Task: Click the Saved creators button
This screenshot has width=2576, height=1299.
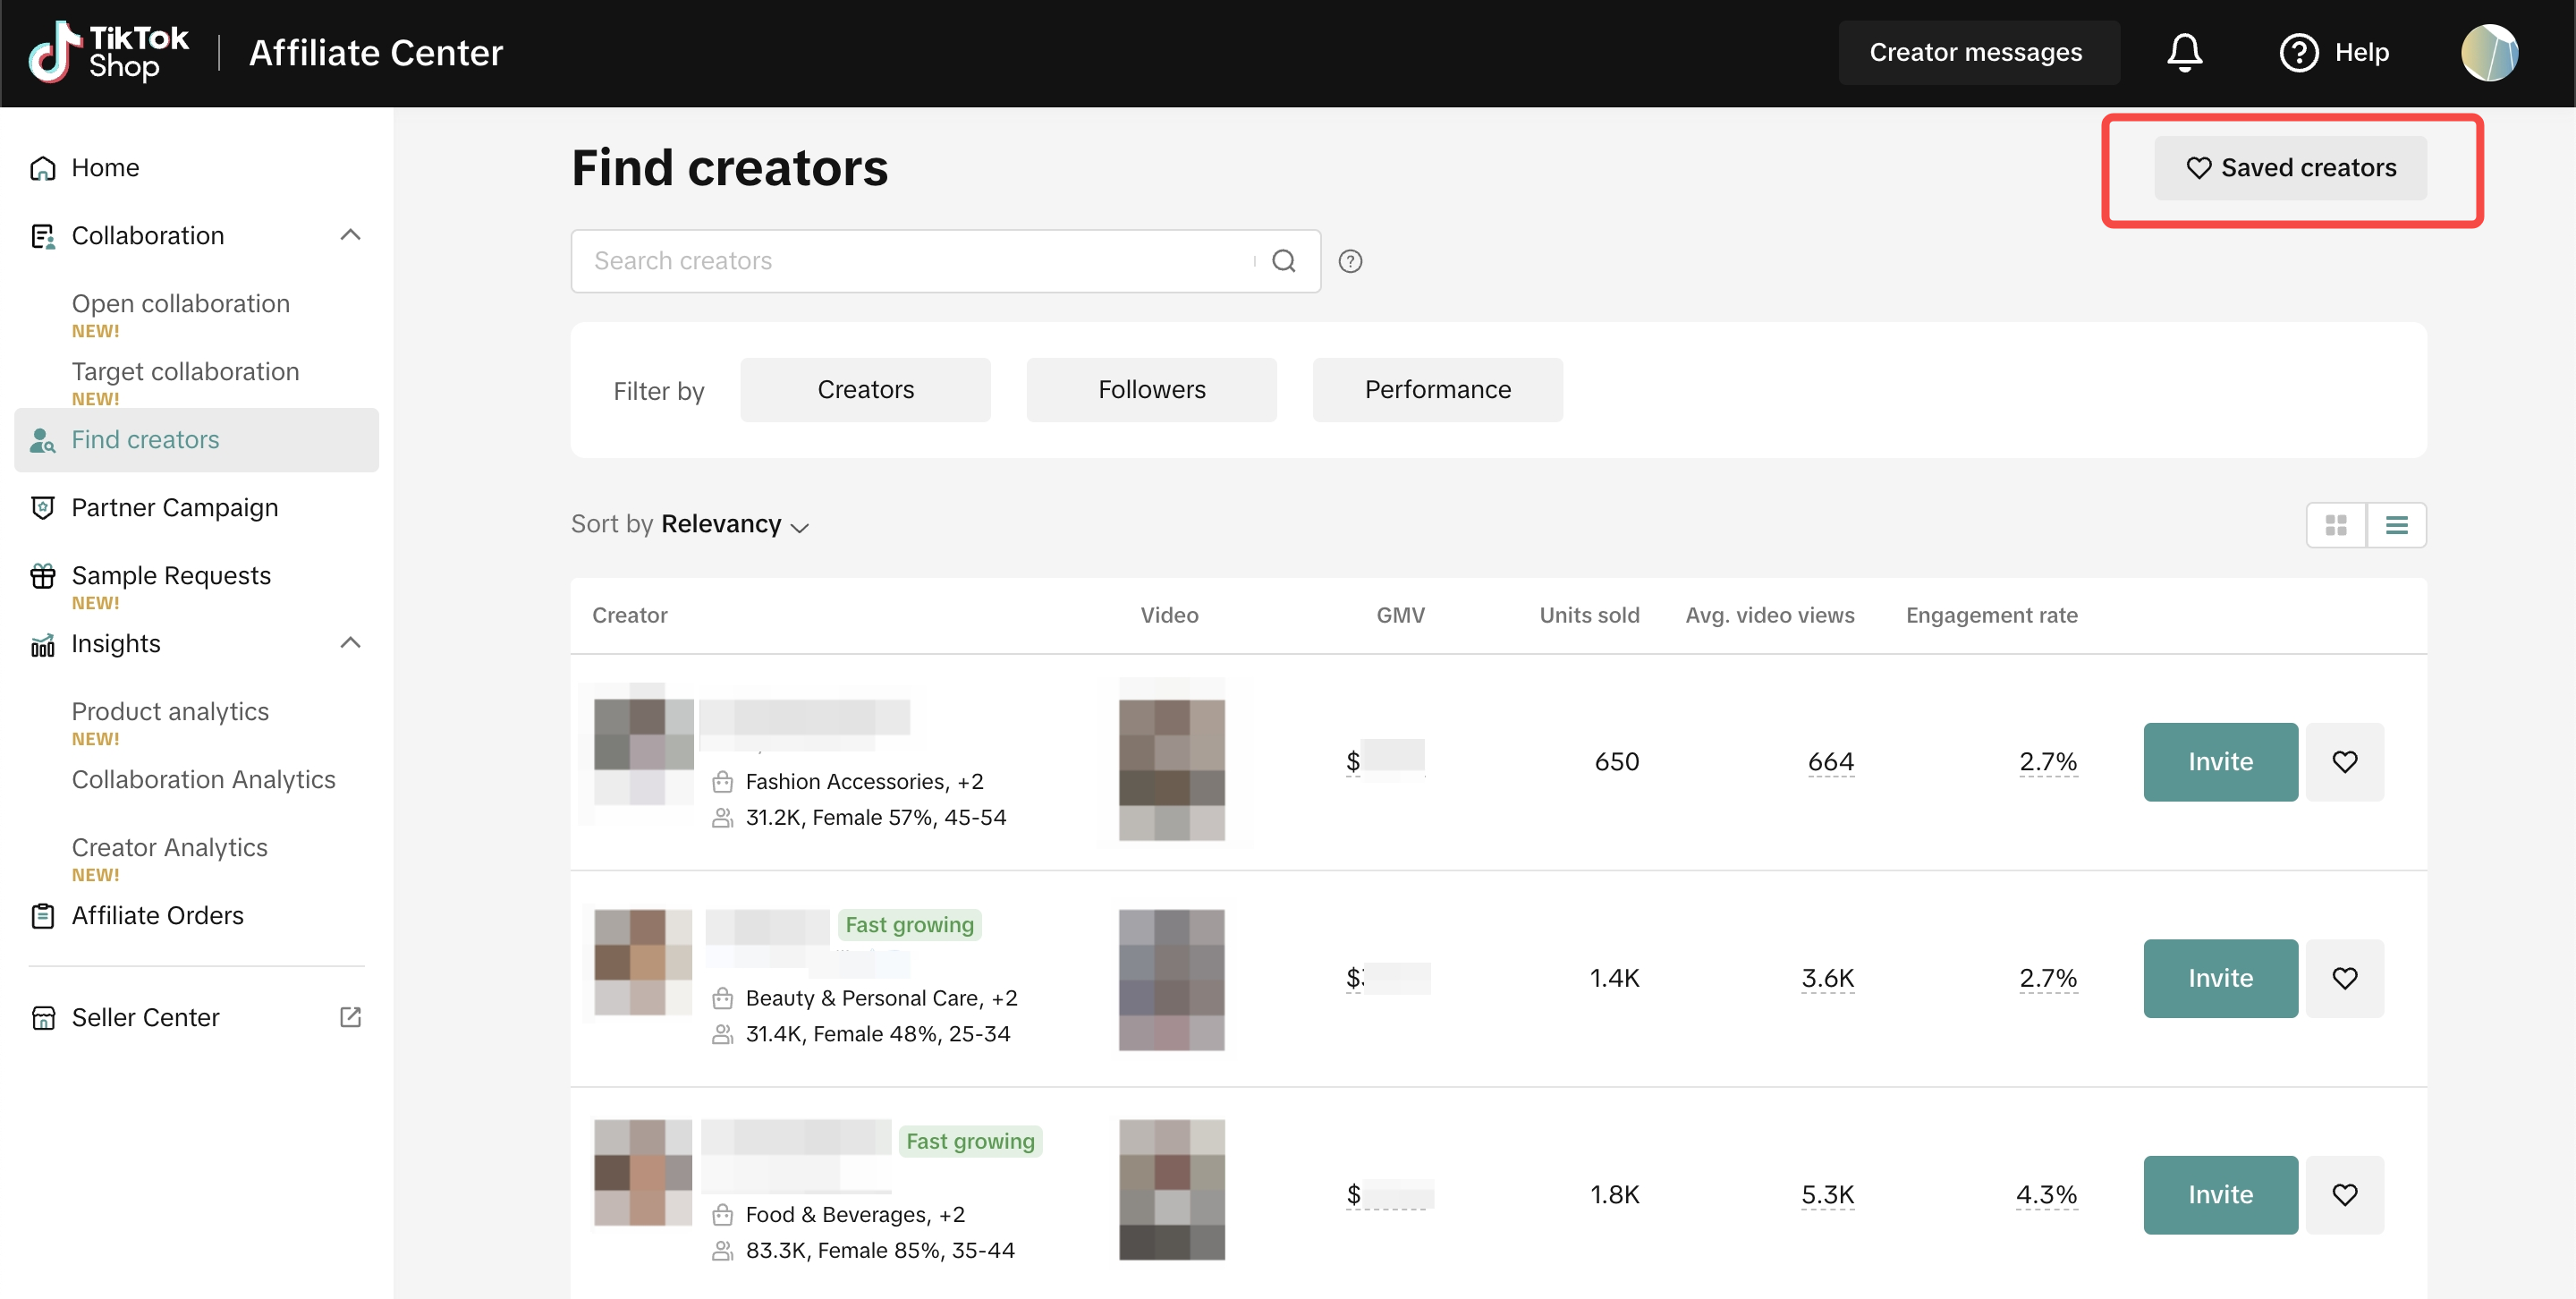Action: pyautogui.click(x=2290, y=168)
